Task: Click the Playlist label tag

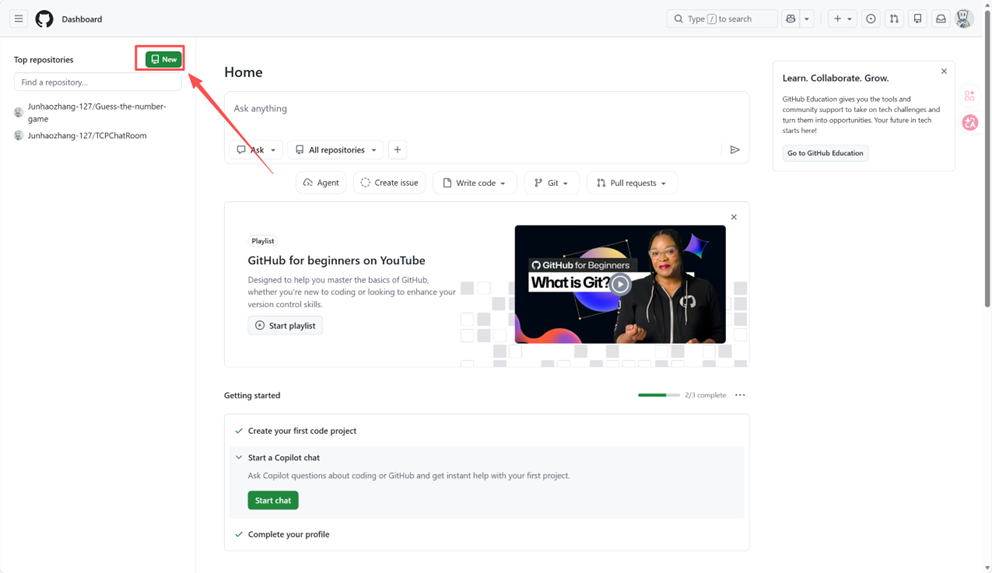Action: 263,241
